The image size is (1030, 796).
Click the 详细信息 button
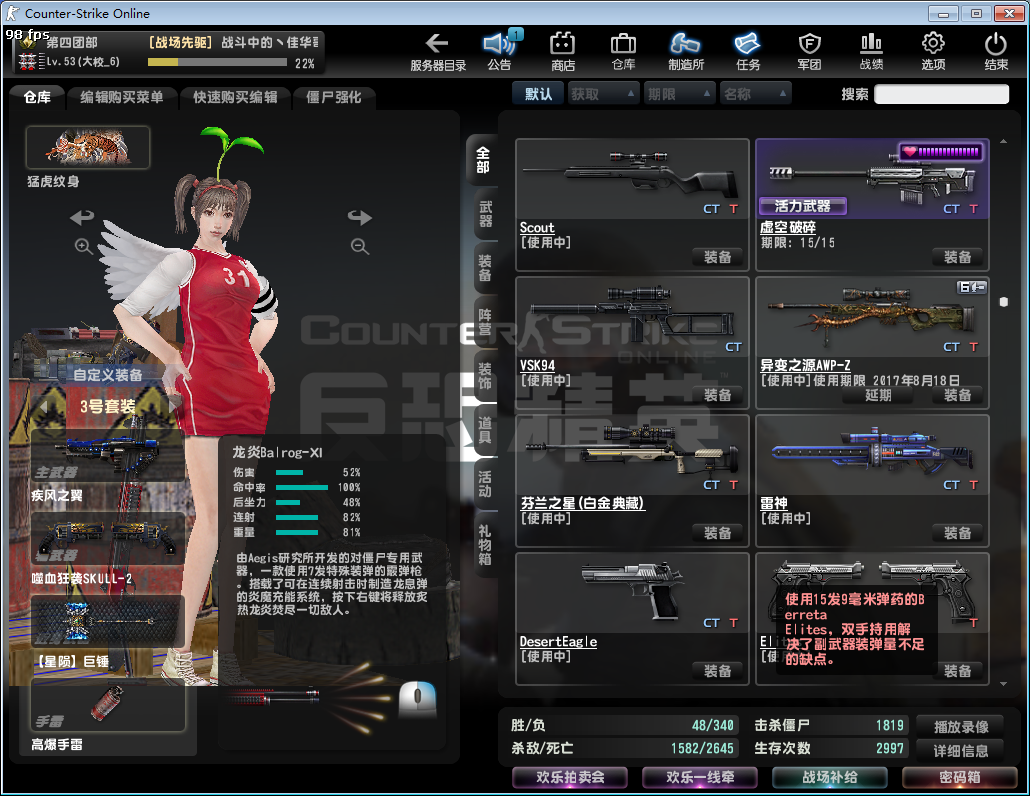tap(960, 751)
